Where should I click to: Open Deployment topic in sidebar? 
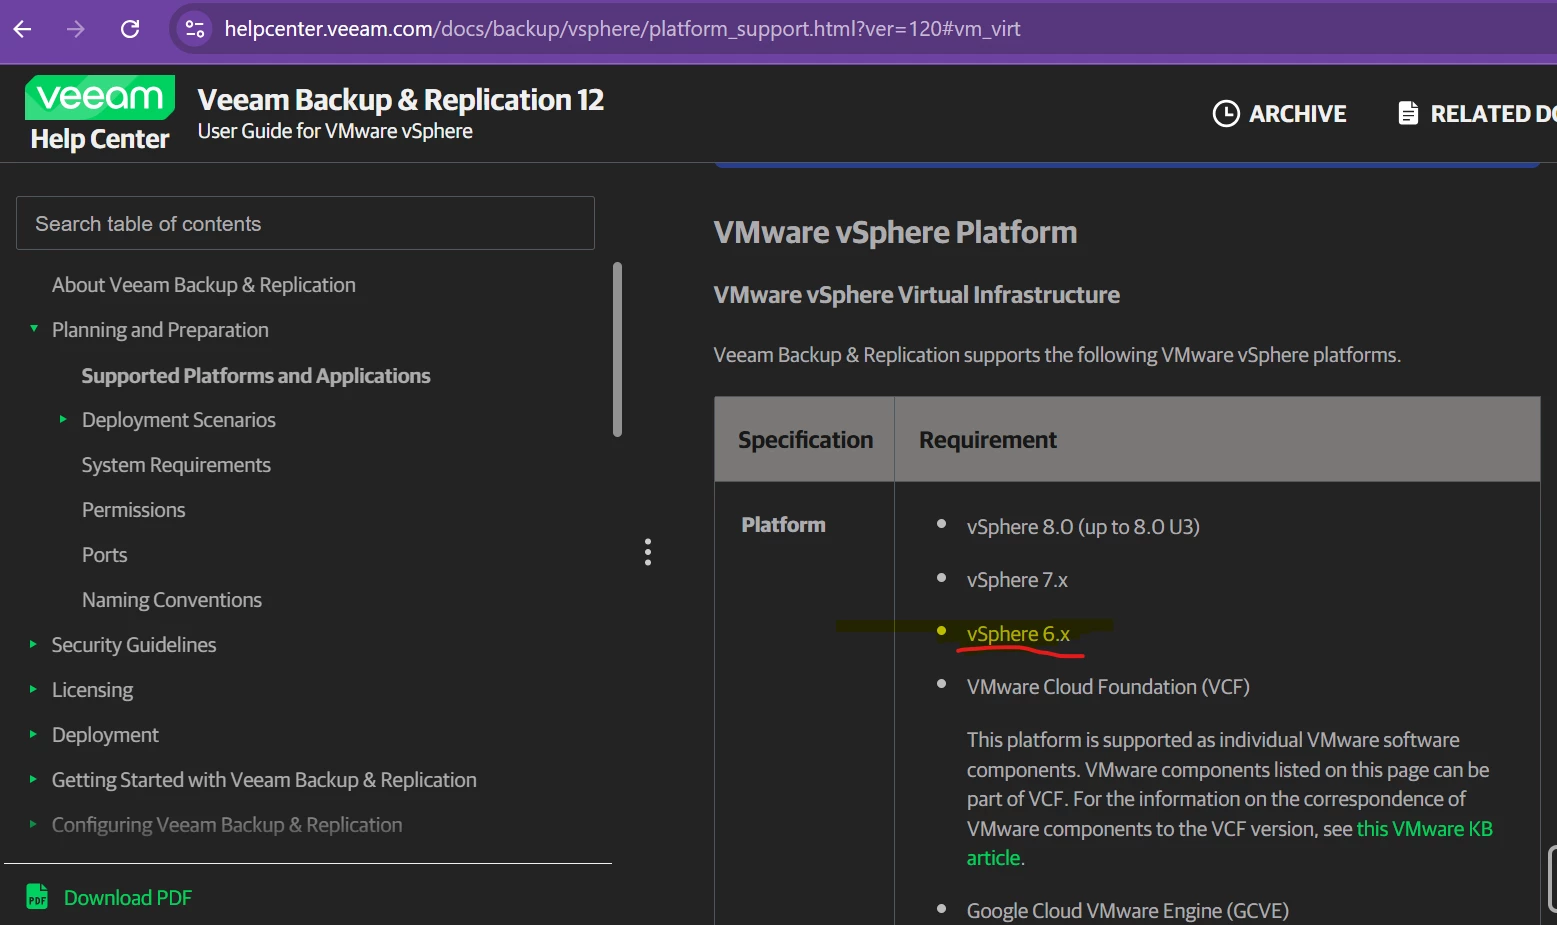(x=105, y=735)
